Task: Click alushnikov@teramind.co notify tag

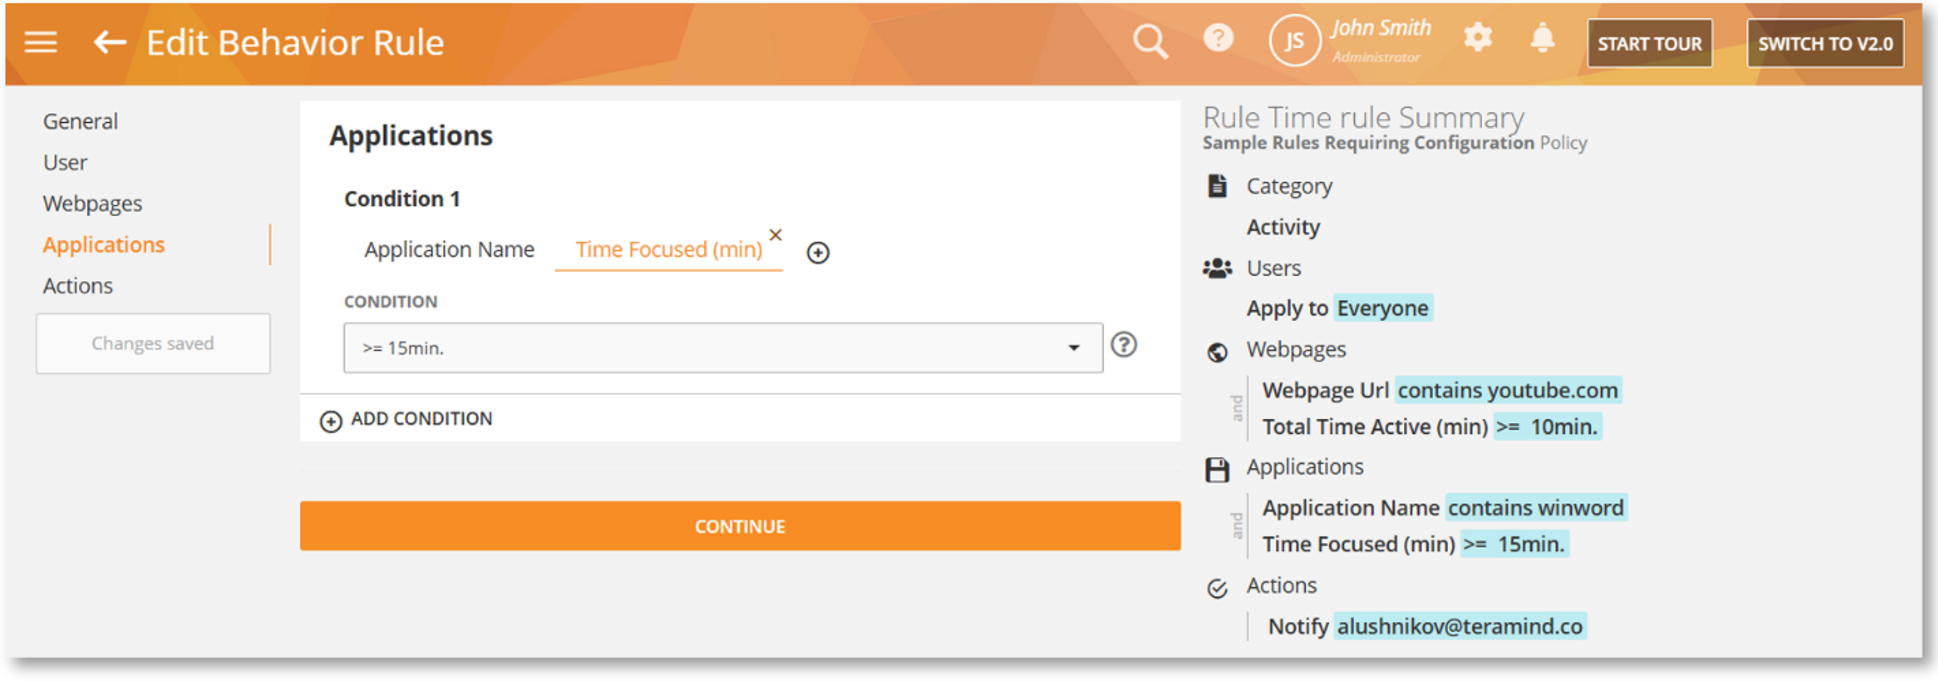Action: (x=1460, y=626)
